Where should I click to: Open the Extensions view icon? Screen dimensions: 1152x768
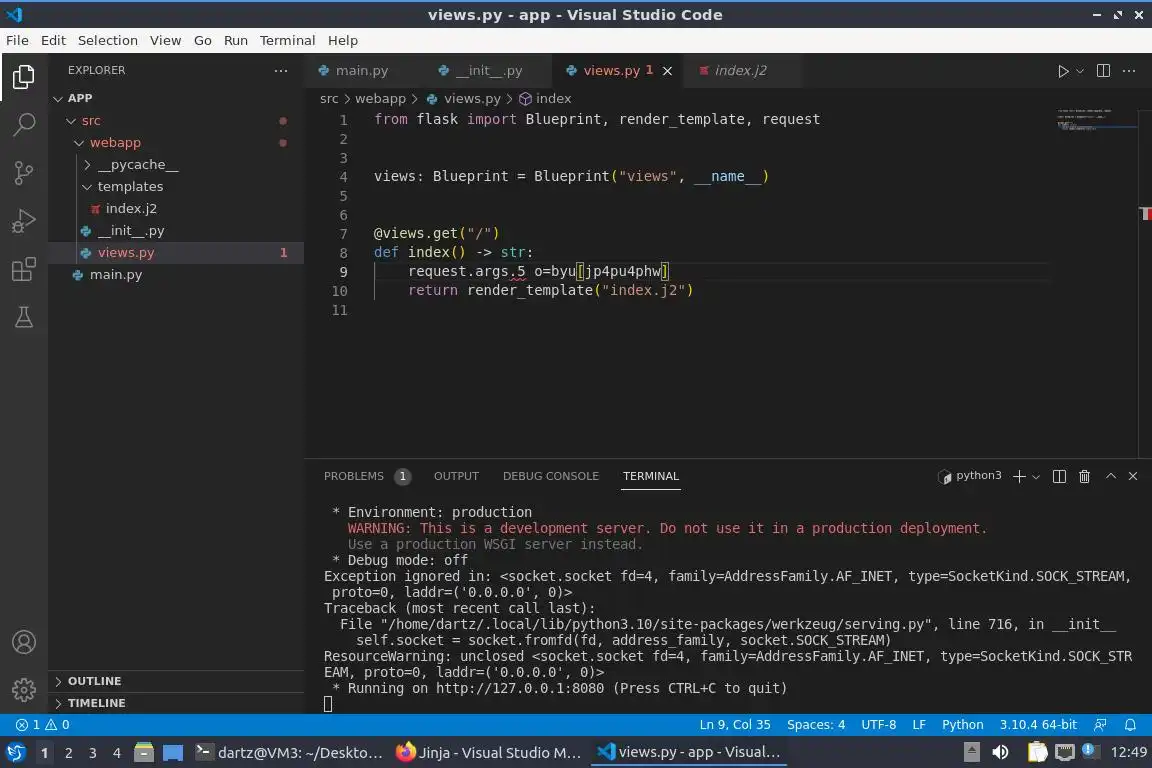click(x=24, y=269)
